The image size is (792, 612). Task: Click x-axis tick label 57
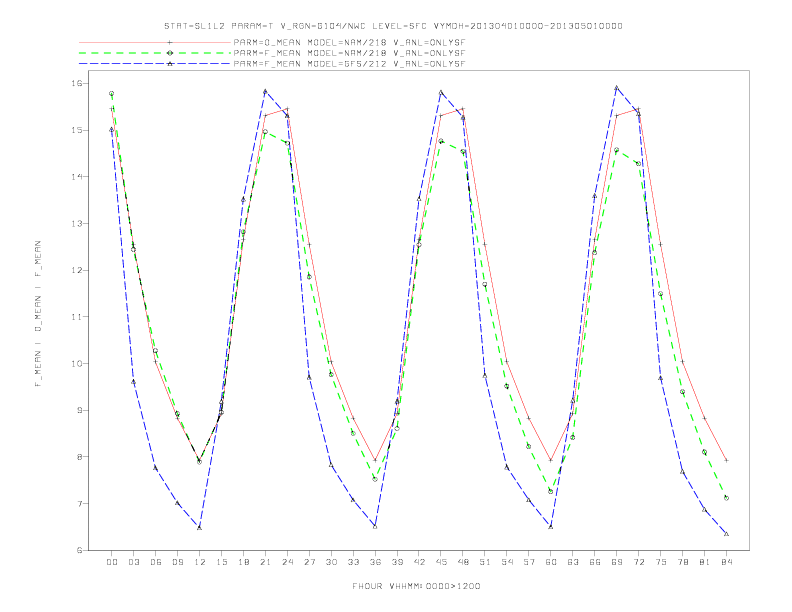pos(529,562)
